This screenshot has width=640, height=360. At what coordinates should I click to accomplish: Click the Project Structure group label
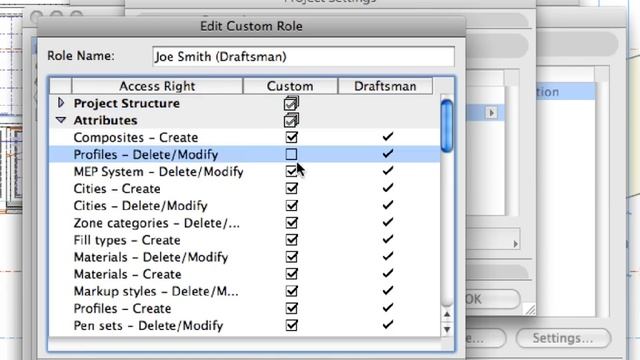click(127, 103)
